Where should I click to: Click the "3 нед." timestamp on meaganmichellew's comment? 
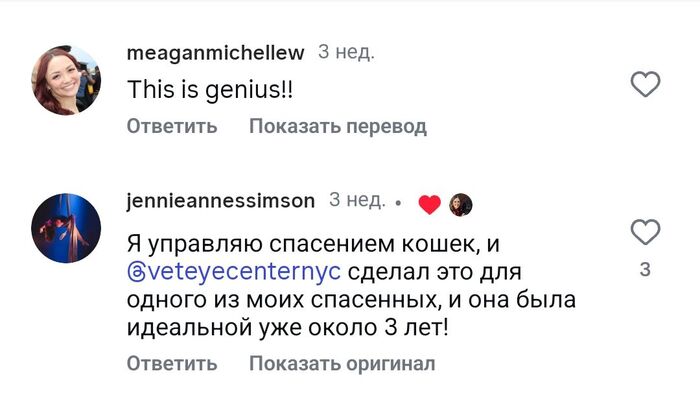coord(346,51)
